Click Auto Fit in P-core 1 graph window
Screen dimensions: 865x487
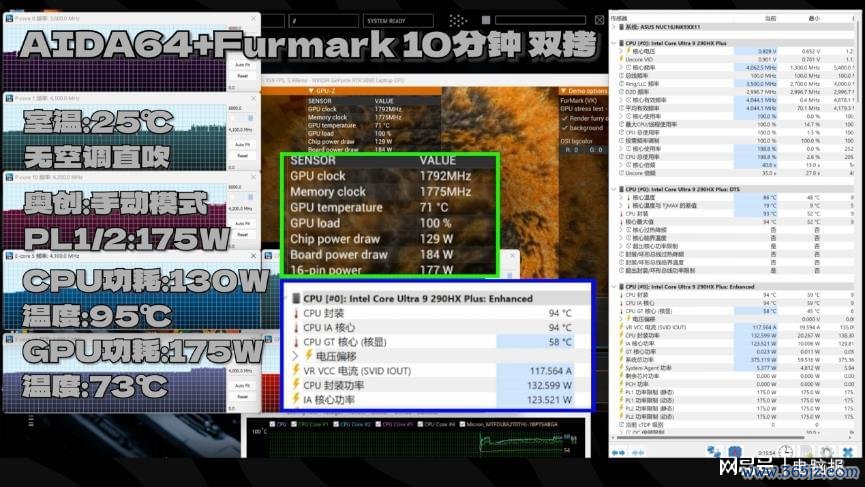pyautogui.click(x=243, y=145)
